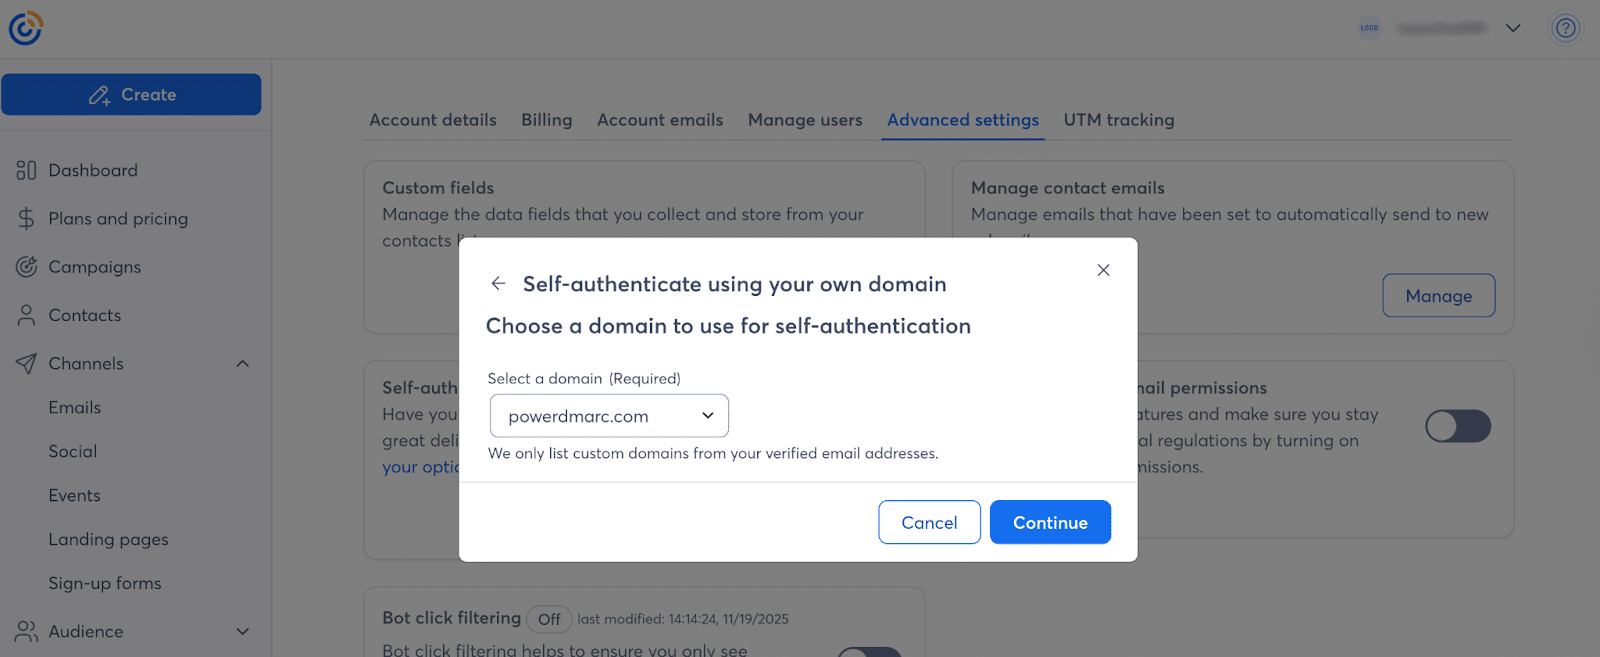This screenshot has width=1600, height=657.
Task: Click the Dashboard sidebar icon
Action: [x=26, y=171]
